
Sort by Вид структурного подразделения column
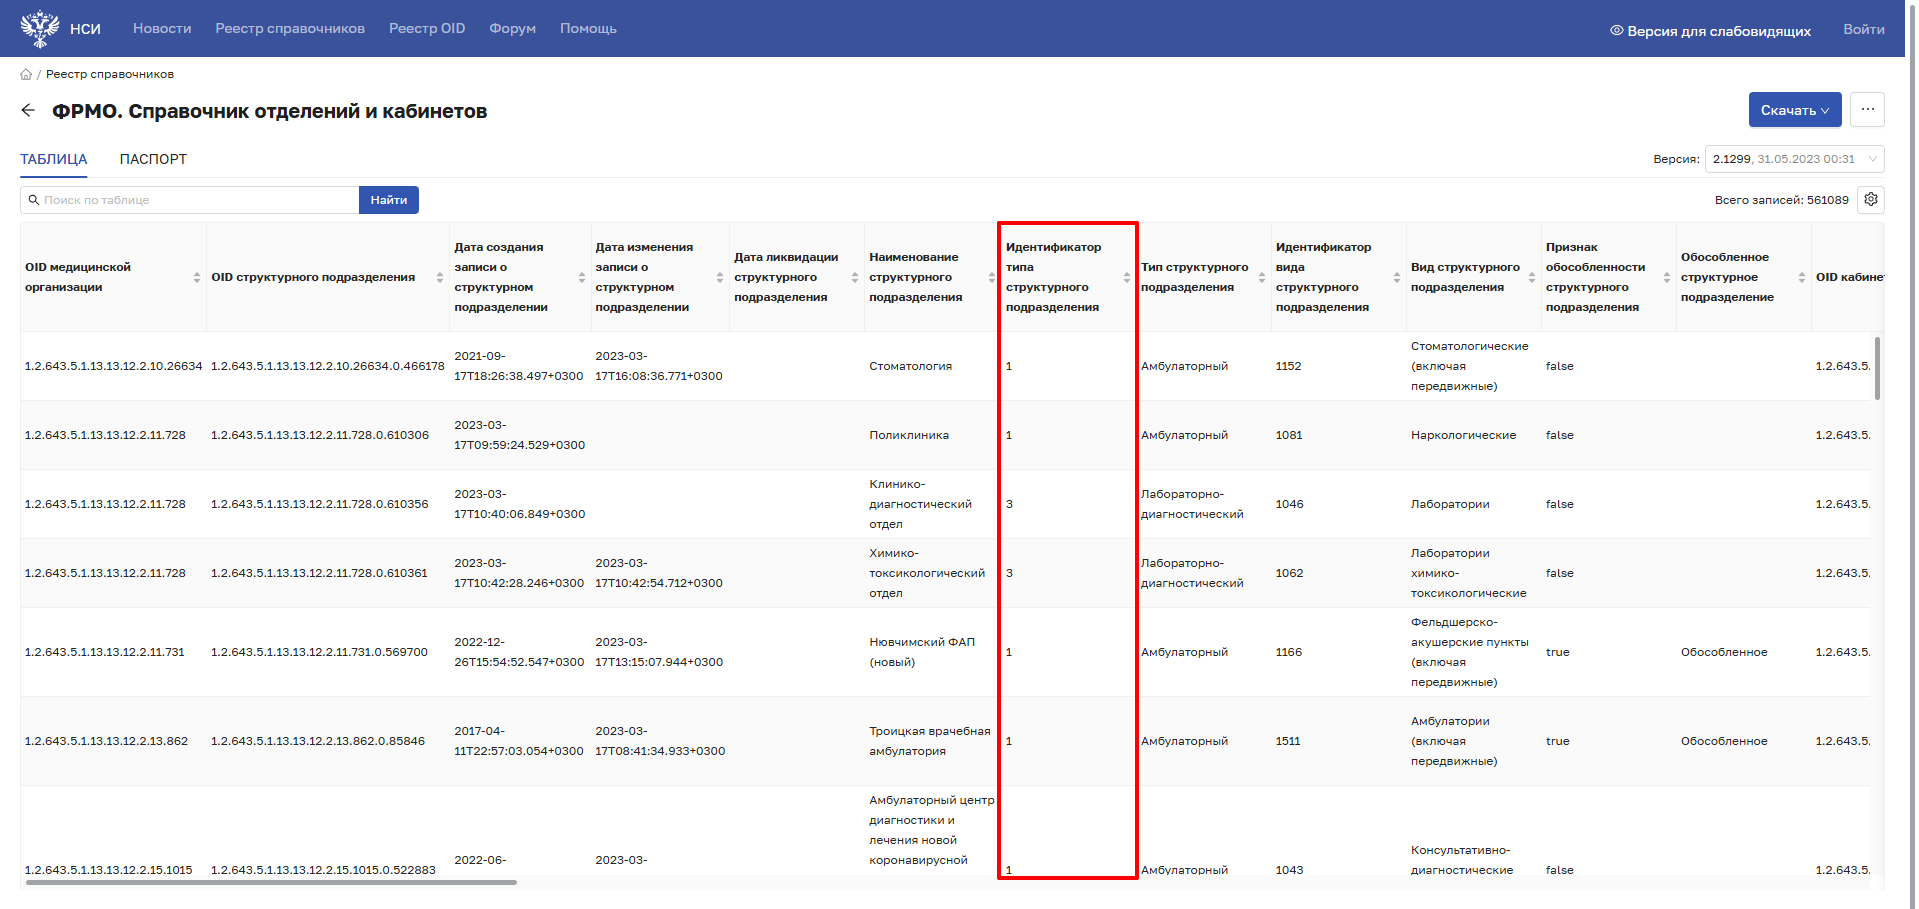[x=1532, y=278]
